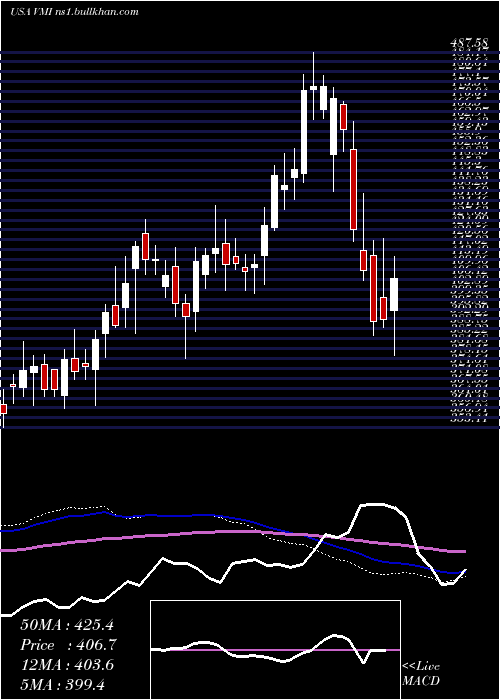Screen dimensions: 500x700
Task: Click inside the MACD inset chart box
Action: click(275, 650)
